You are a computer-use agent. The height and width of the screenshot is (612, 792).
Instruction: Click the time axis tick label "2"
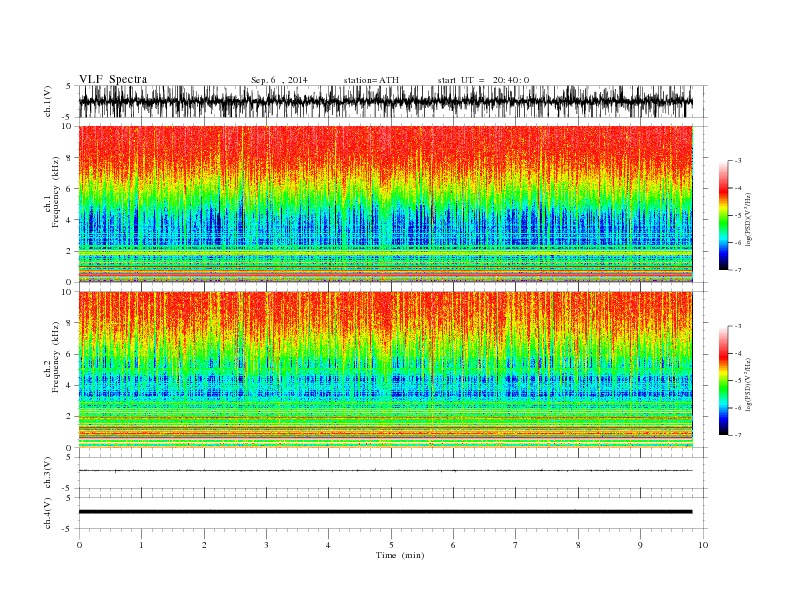[204, 545]
